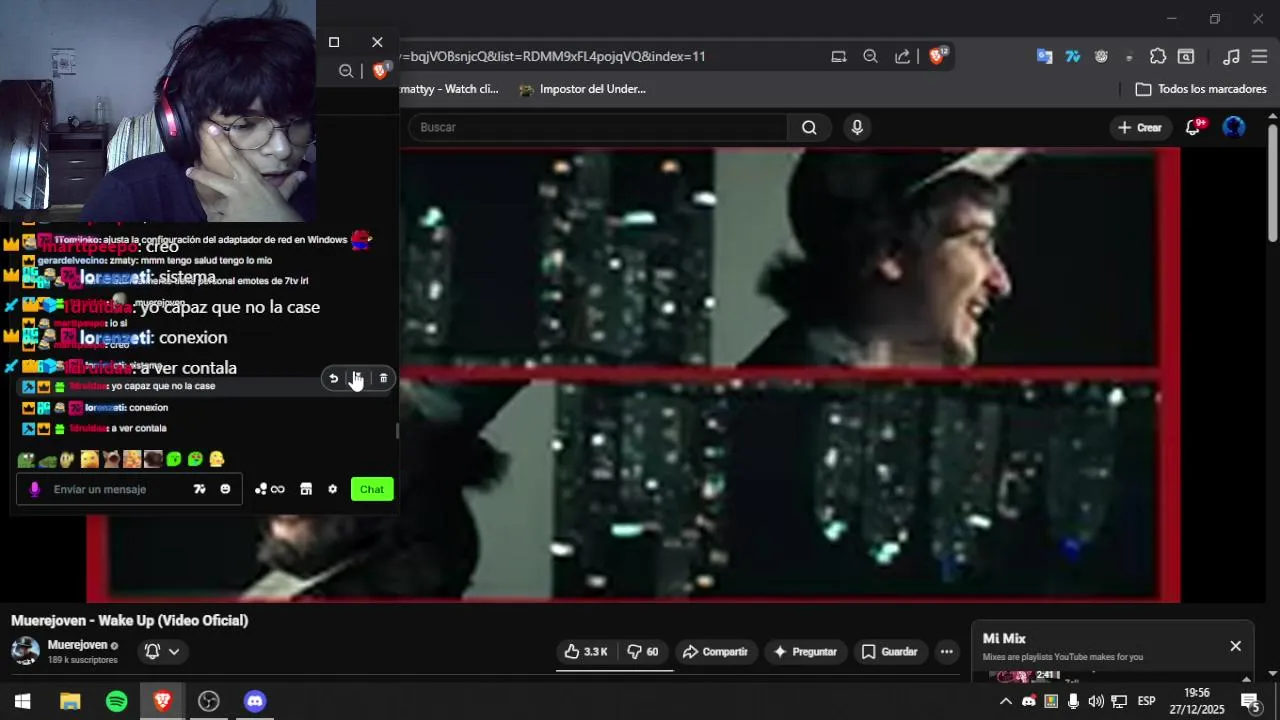Open 'mattyy - Watch cli...' bookmark
Viewport: 1280px width, 720px height.
[x=448, y=89]
